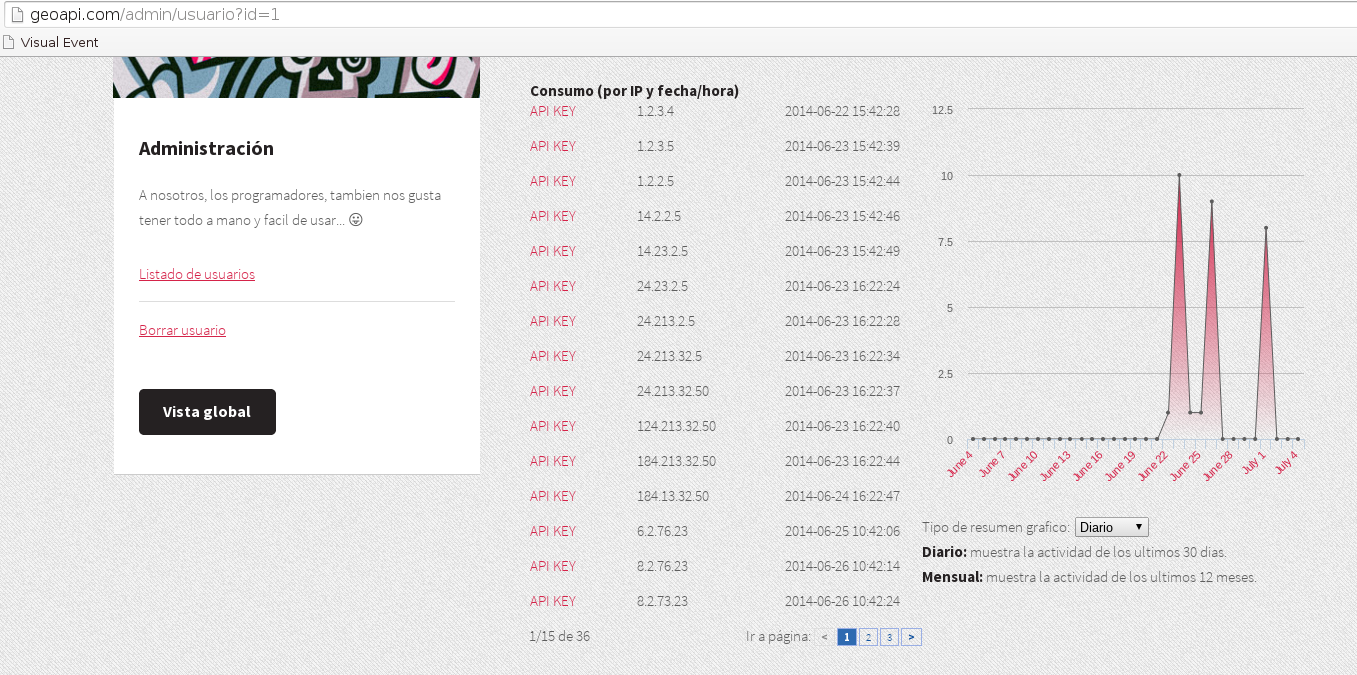
Task: Click API KEY for IP 6.2.76.23
Action: (x=553, y=531)
